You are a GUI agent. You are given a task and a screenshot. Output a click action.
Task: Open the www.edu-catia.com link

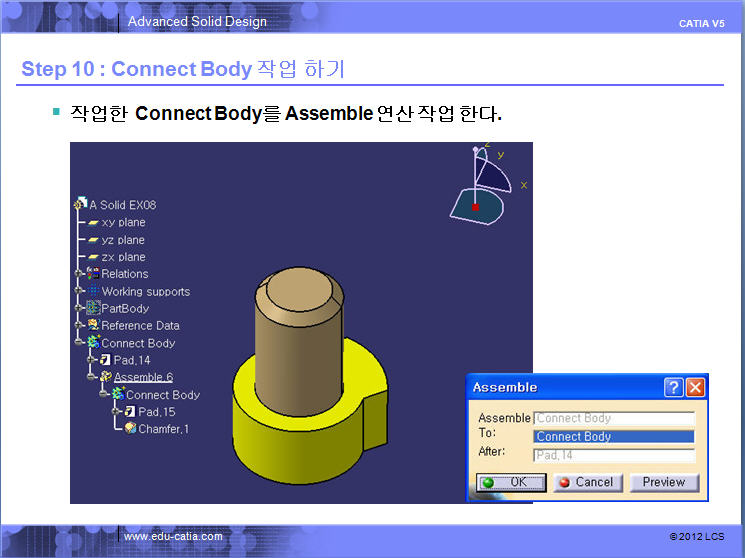(x=173, y=537)
